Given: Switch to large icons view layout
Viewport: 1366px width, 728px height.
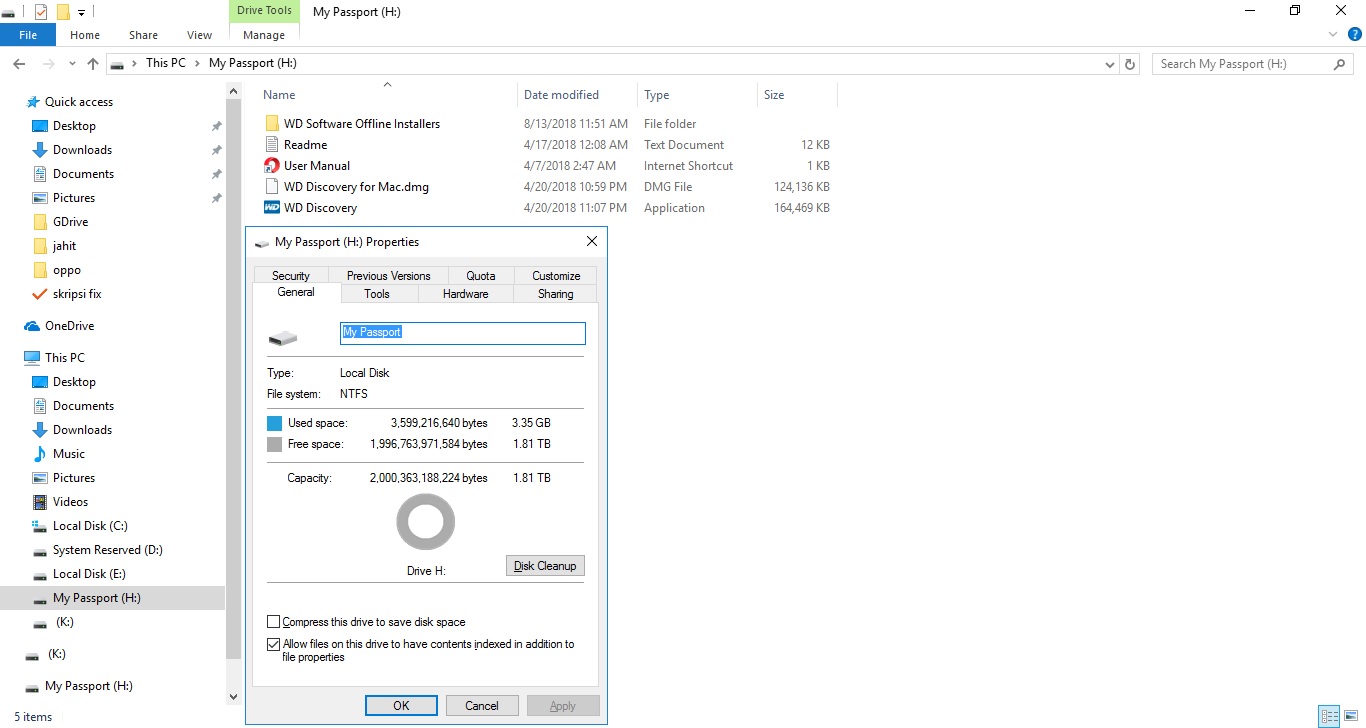Looking at the screenshot, I should pyautogui.click(x=1351, y=716).
